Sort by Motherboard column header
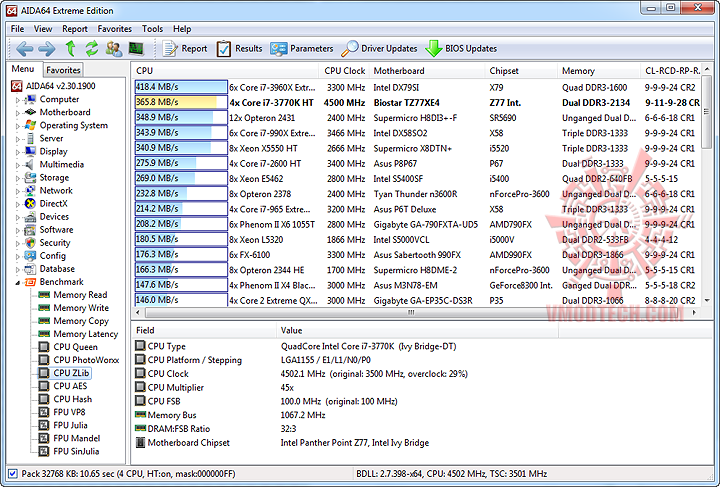The width and height of the screenshot is (720, 487). pos(427,71)
